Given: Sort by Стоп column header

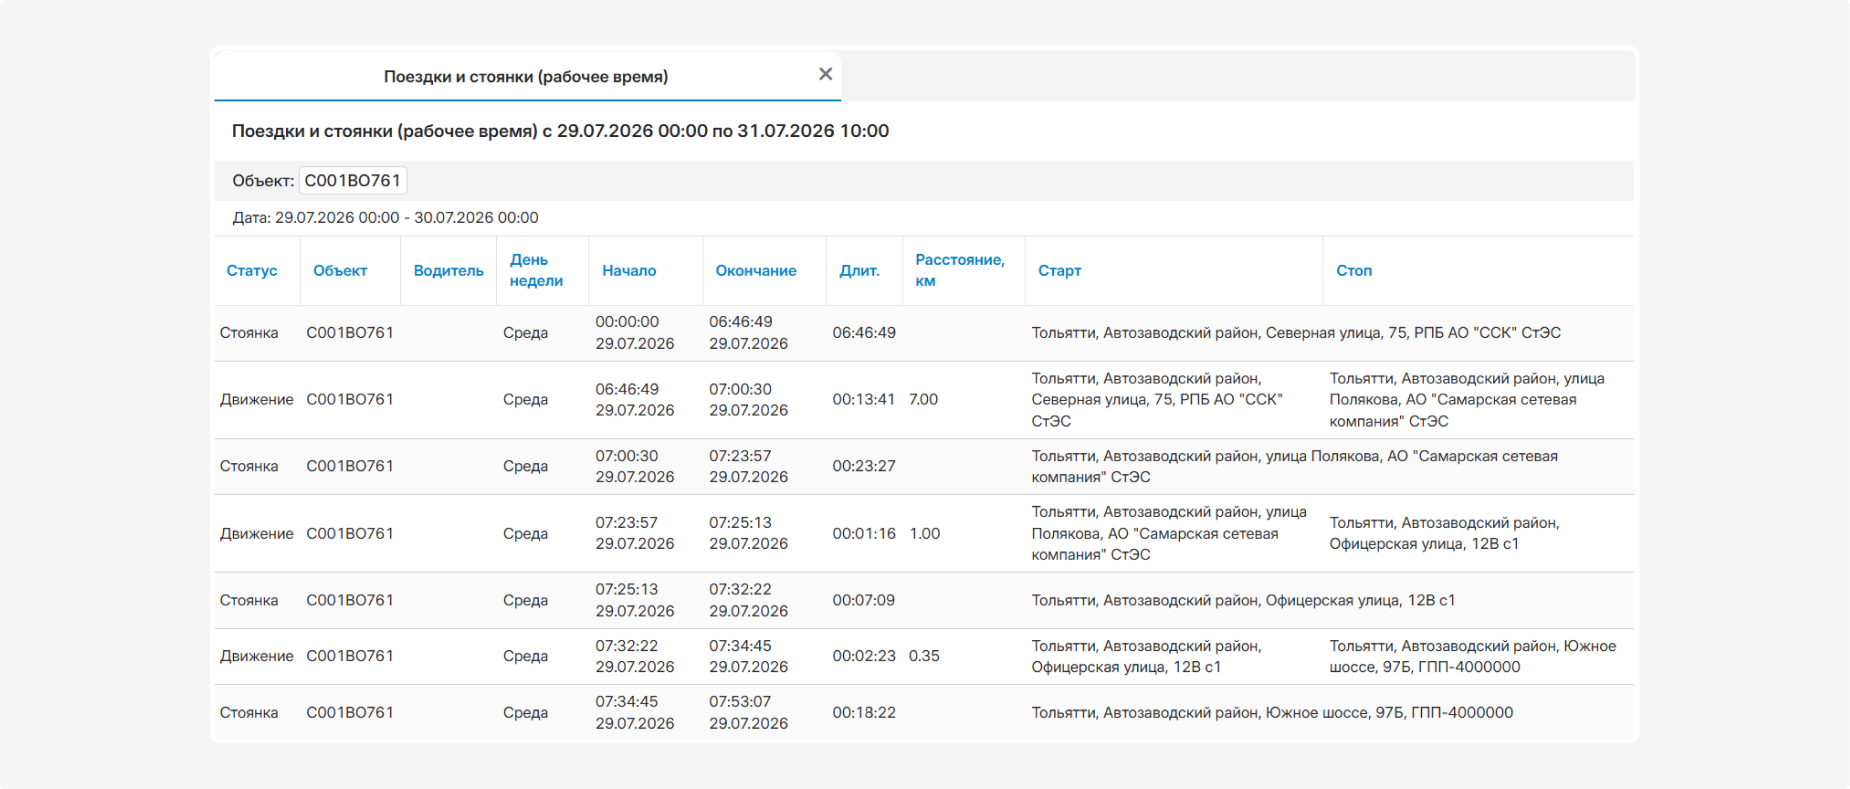Looking at the screenshot, I should tap(1354, 271).
